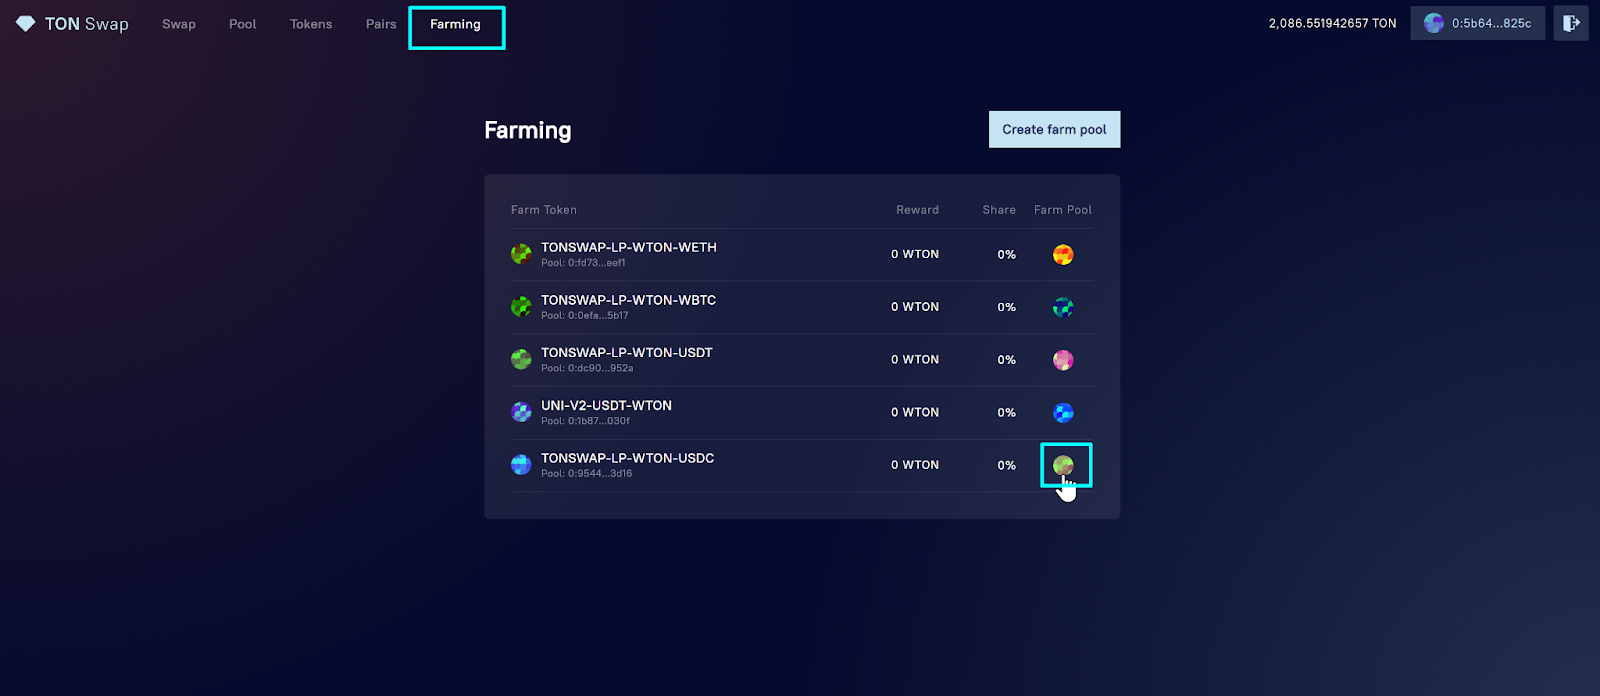This screenshot has height=696, width=1600.
Task: Go to the Swap tab
Action: [179, 24]
